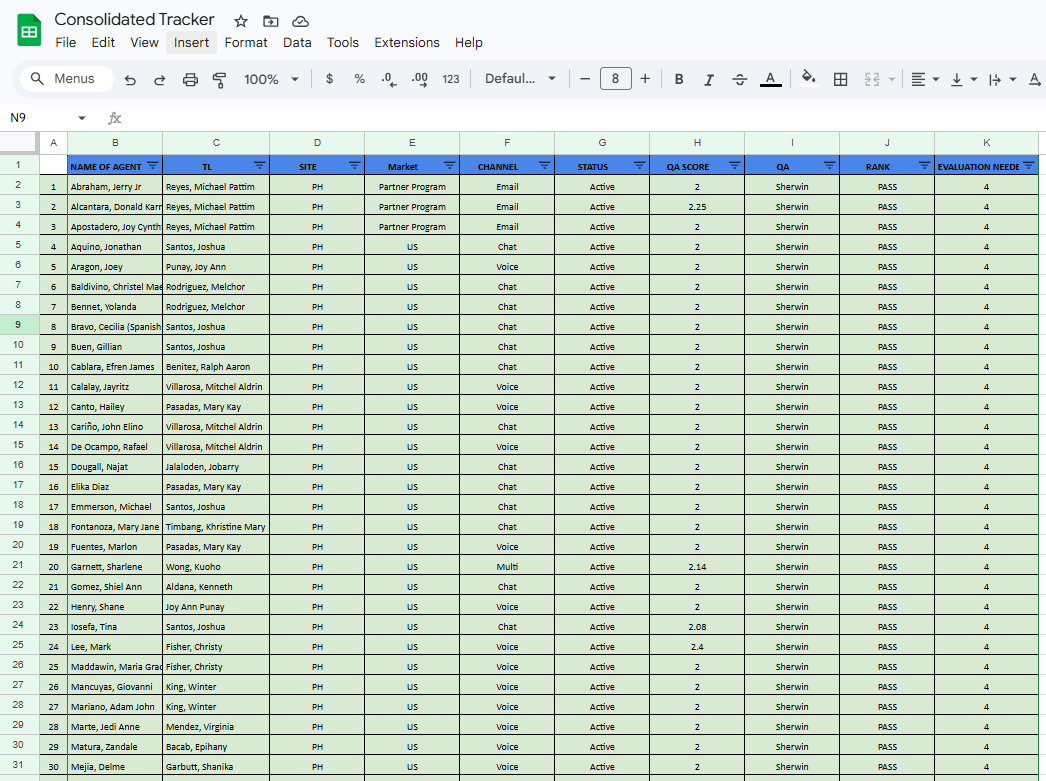
Task: Open the Default font dropdown
Action: (520, 79)
